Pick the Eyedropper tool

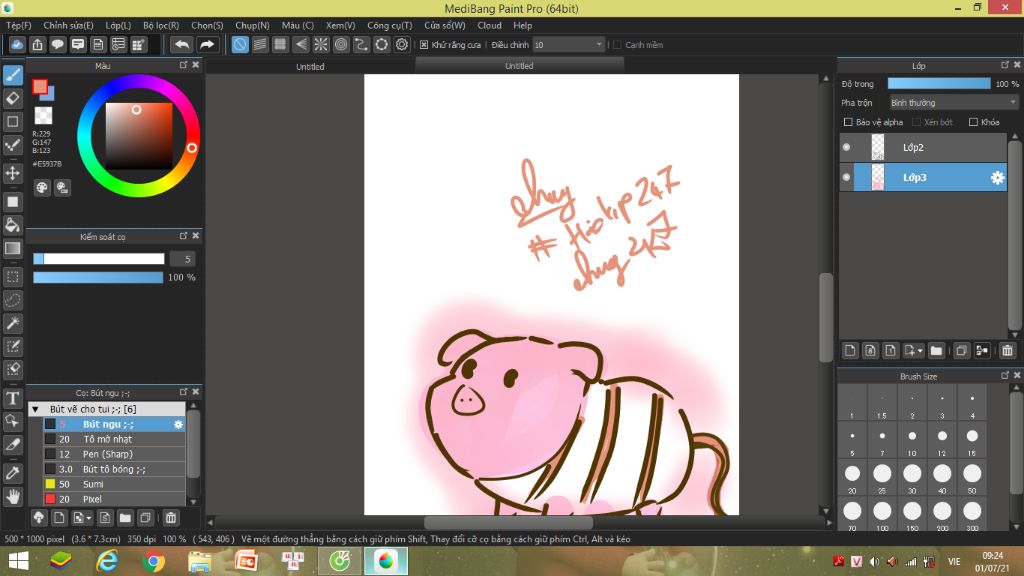[x=13, y=473]
